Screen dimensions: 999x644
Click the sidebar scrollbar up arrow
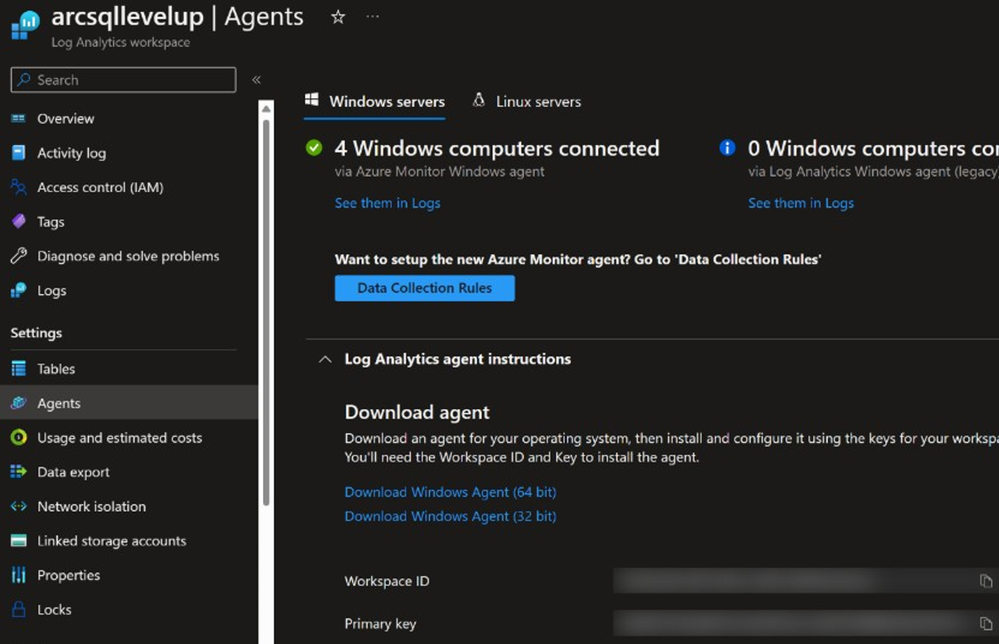click(x=266, y=109)
